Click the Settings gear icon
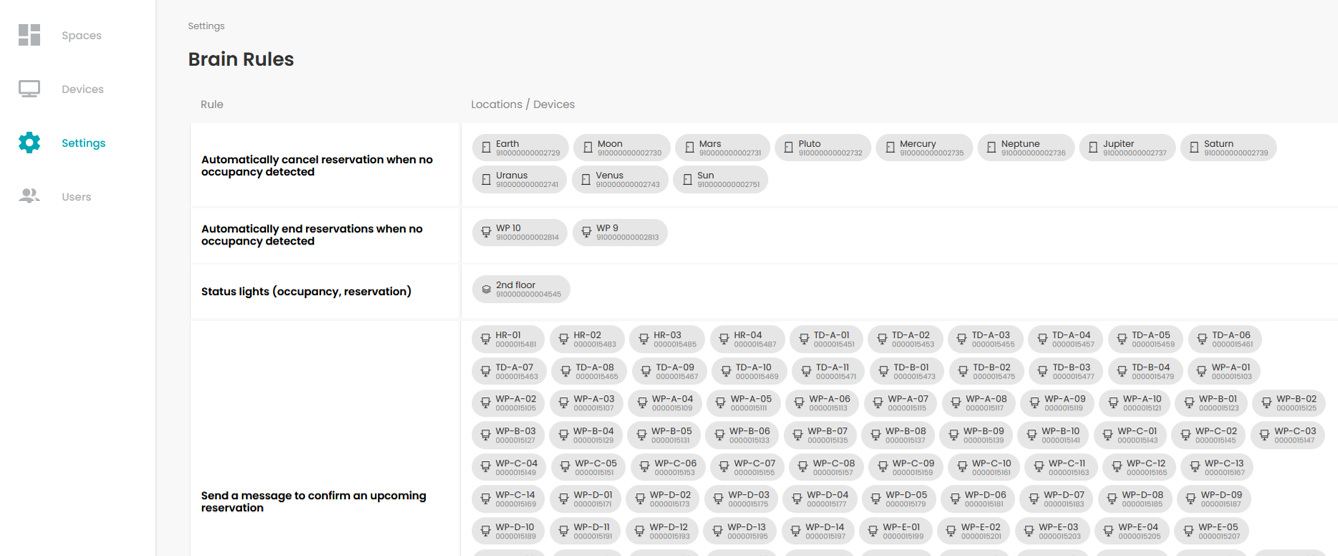This screenshot has width=1338, height=556. (x=29, y=143)
